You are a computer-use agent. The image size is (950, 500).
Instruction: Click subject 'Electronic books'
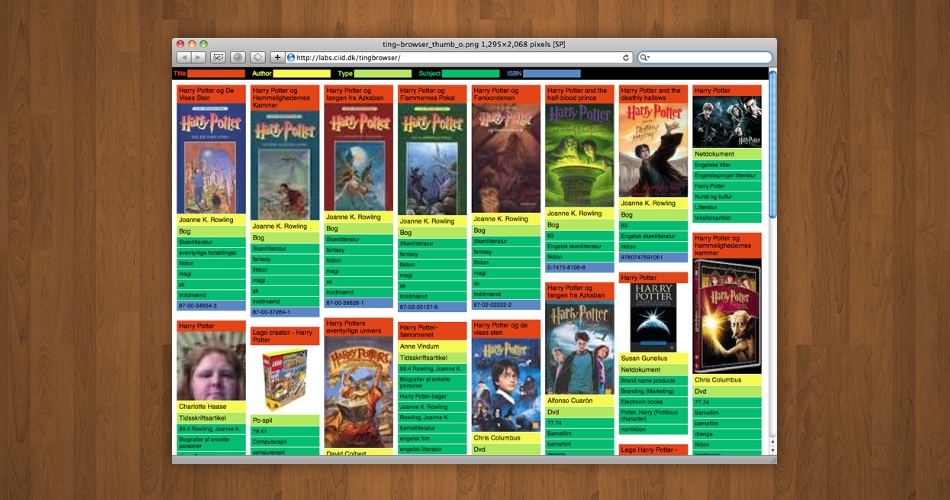[653, 402]
